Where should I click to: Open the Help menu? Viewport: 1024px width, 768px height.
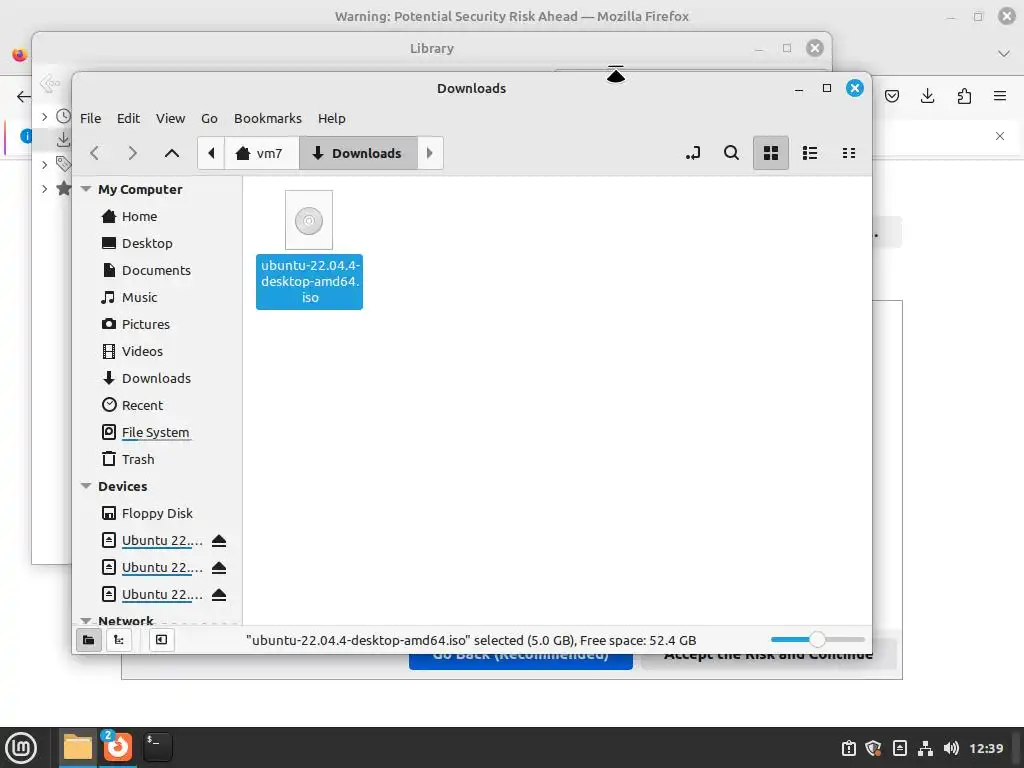pyautogui.click(x=332, y=118)
